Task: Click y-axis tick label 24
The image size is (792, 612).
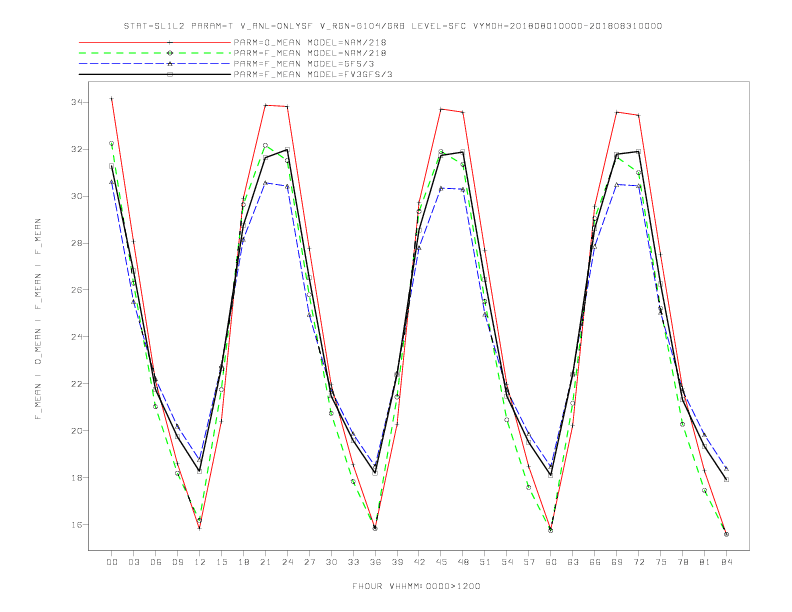Action: (77, 337)
